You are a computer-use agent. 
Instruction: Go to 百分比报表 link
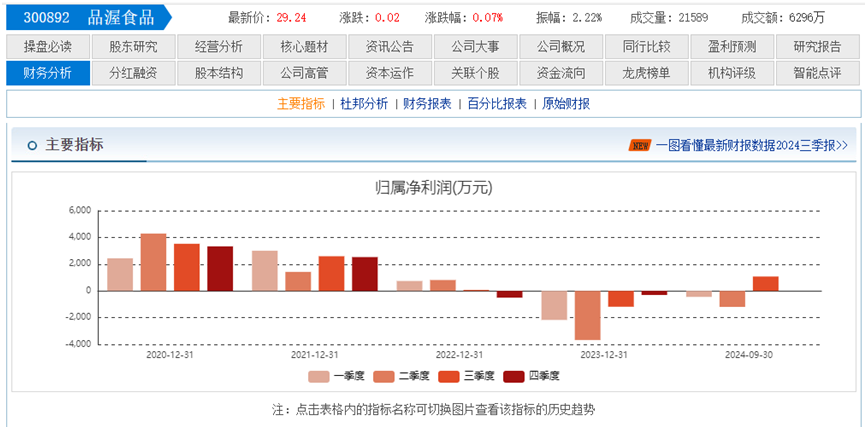coord(497,103)
